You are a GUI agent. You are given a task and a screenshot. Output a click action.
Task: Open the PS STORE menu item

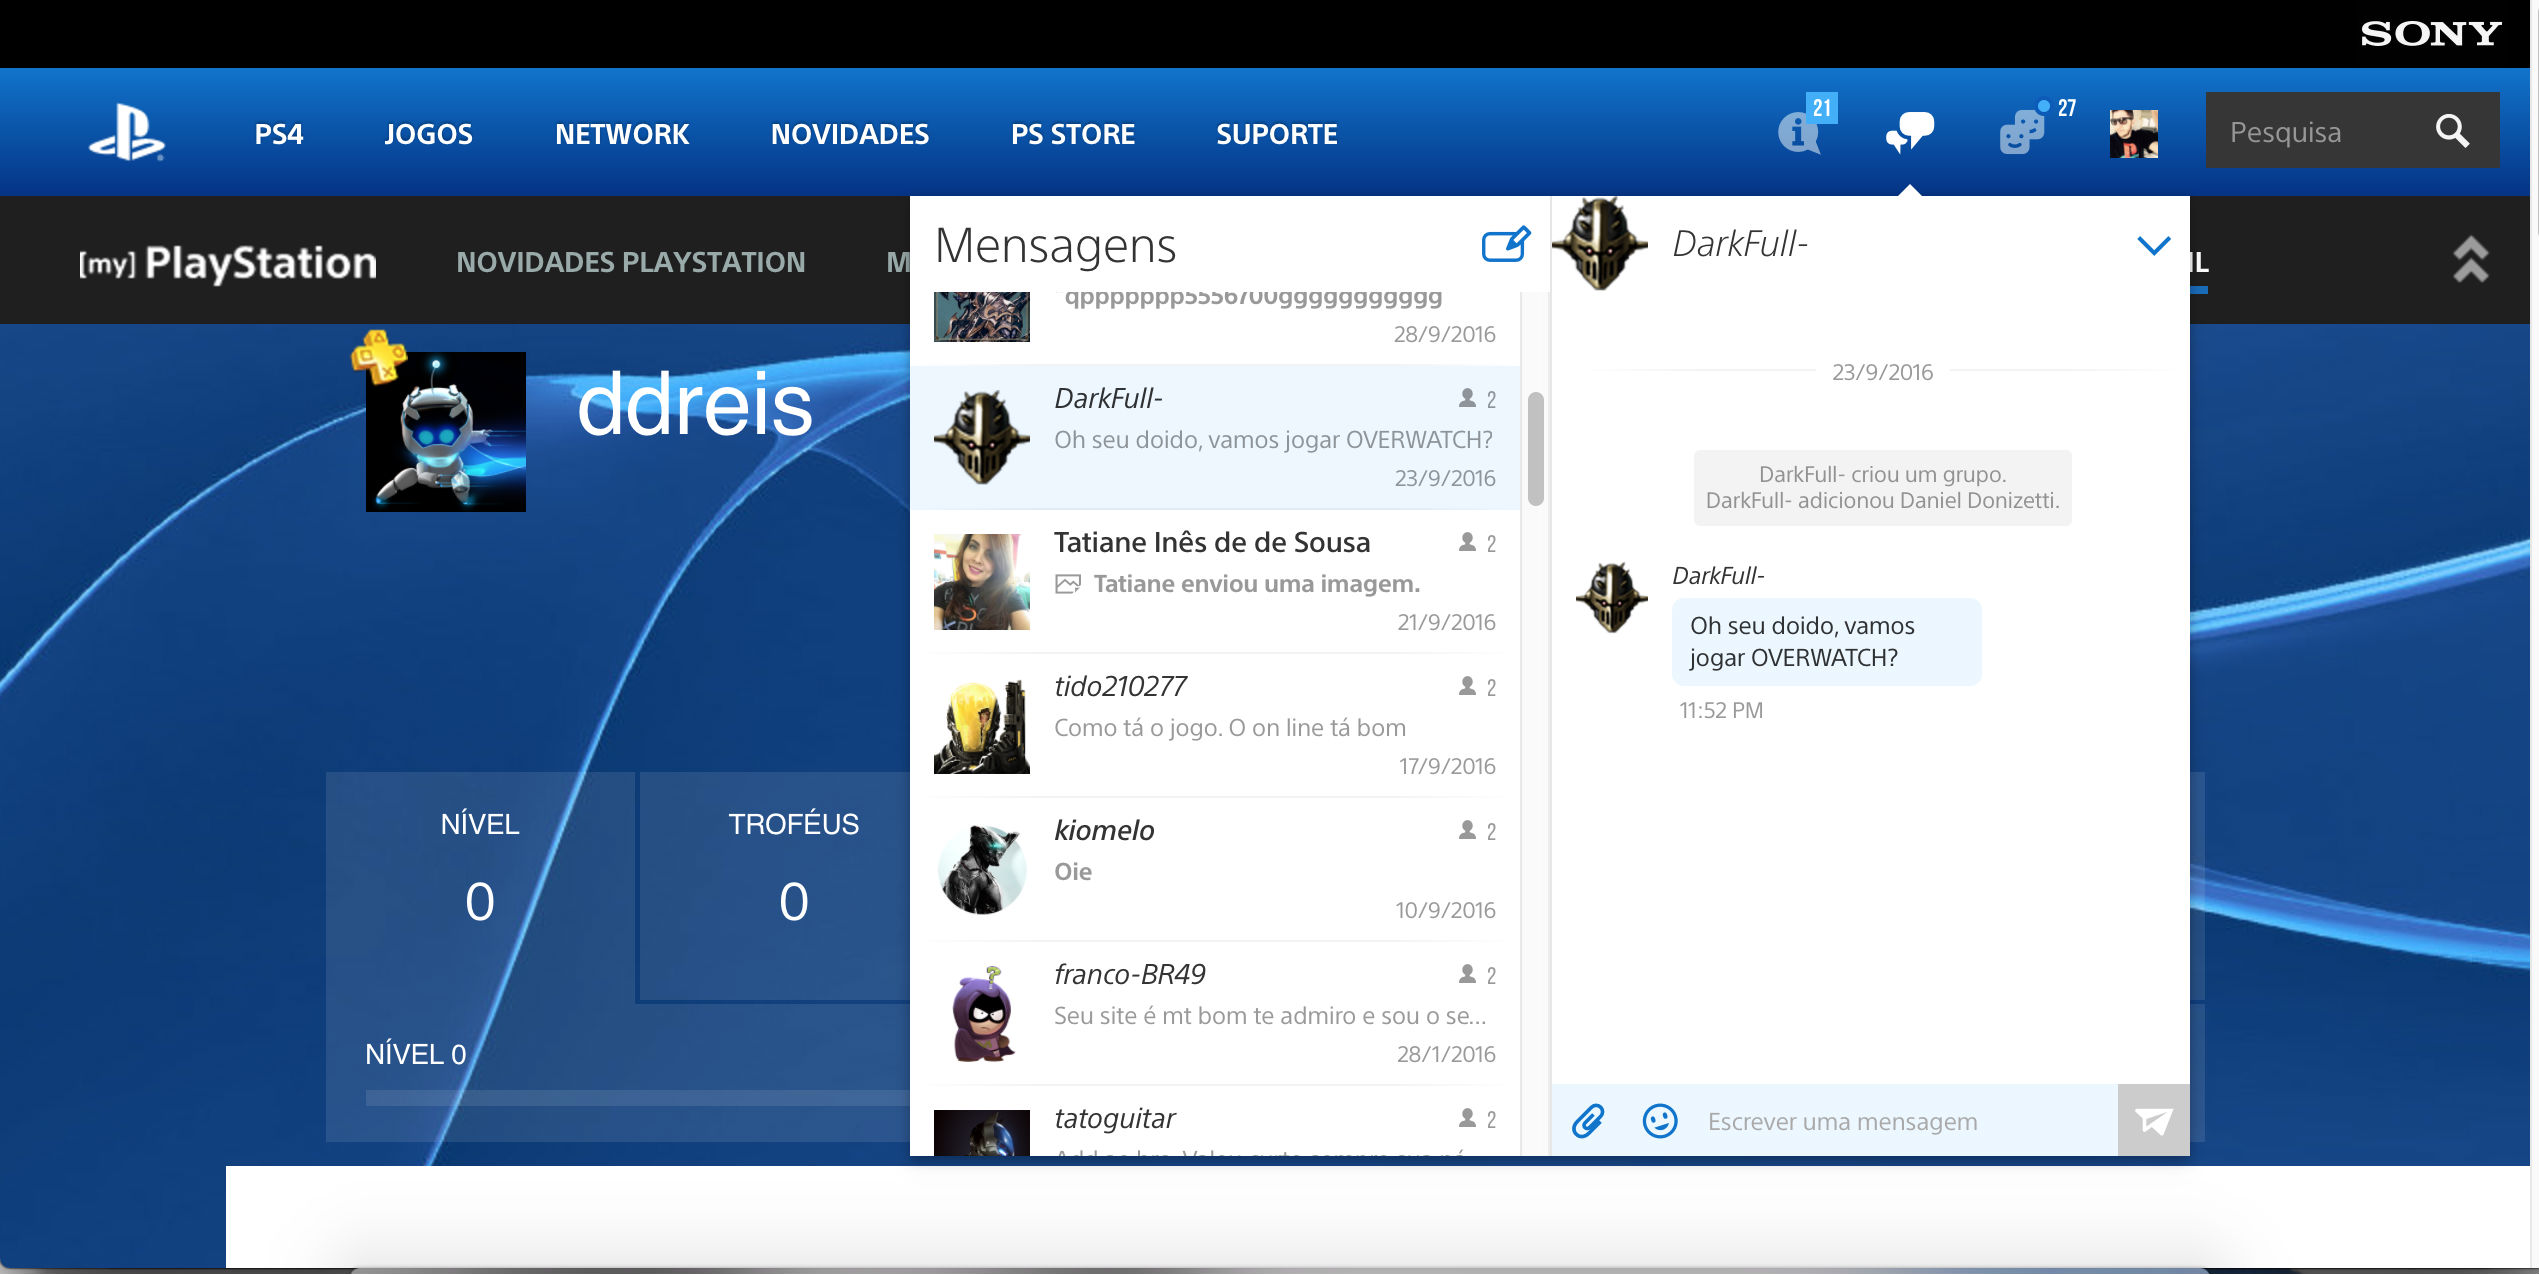tap(1073, 133)
